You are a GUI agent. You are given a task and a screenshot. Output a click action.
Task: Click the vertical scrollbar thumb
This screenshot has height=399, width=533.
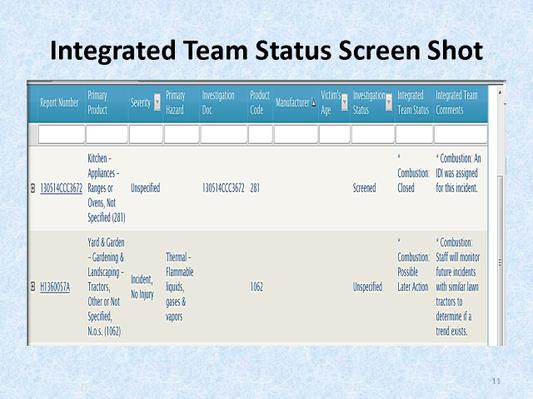[500, 261]
